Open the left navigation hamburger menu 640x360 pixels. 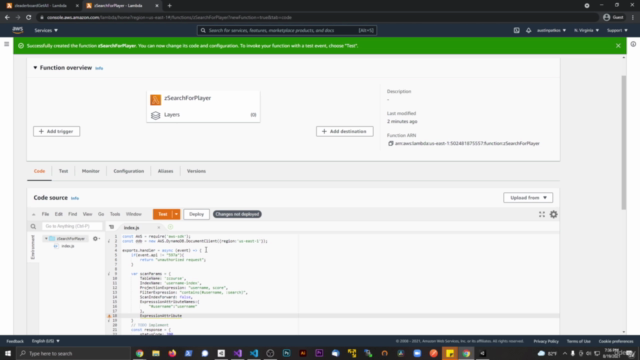coord(7,44)
